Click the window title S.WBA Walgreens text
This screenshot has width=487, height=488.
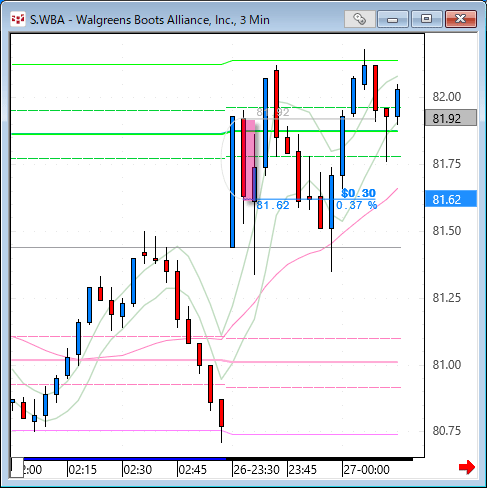[150, 20]
